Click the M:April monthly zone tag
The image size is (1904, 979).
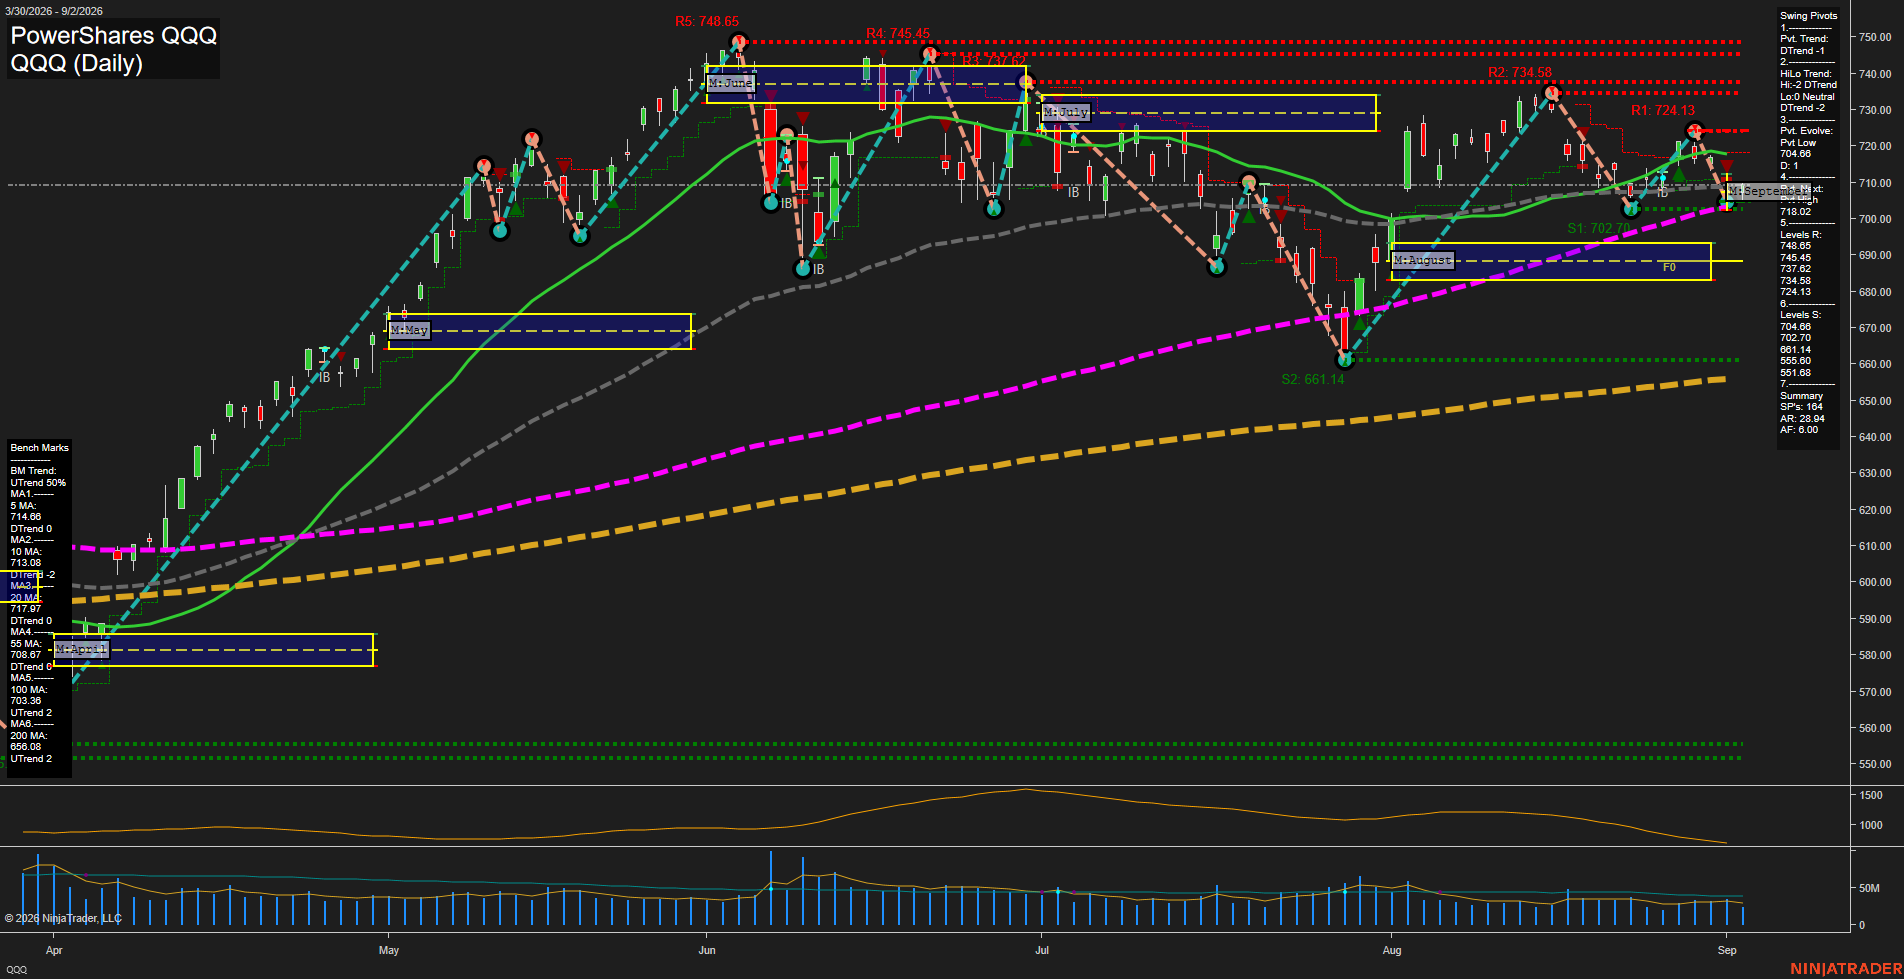[82, 649]
